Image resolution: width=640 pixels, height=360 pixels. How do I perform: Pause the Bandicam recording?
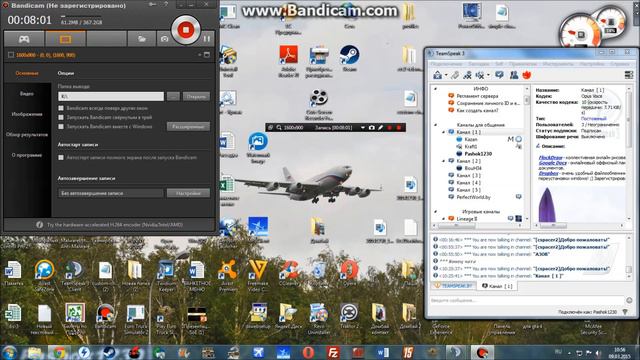(x=207, y=39)
